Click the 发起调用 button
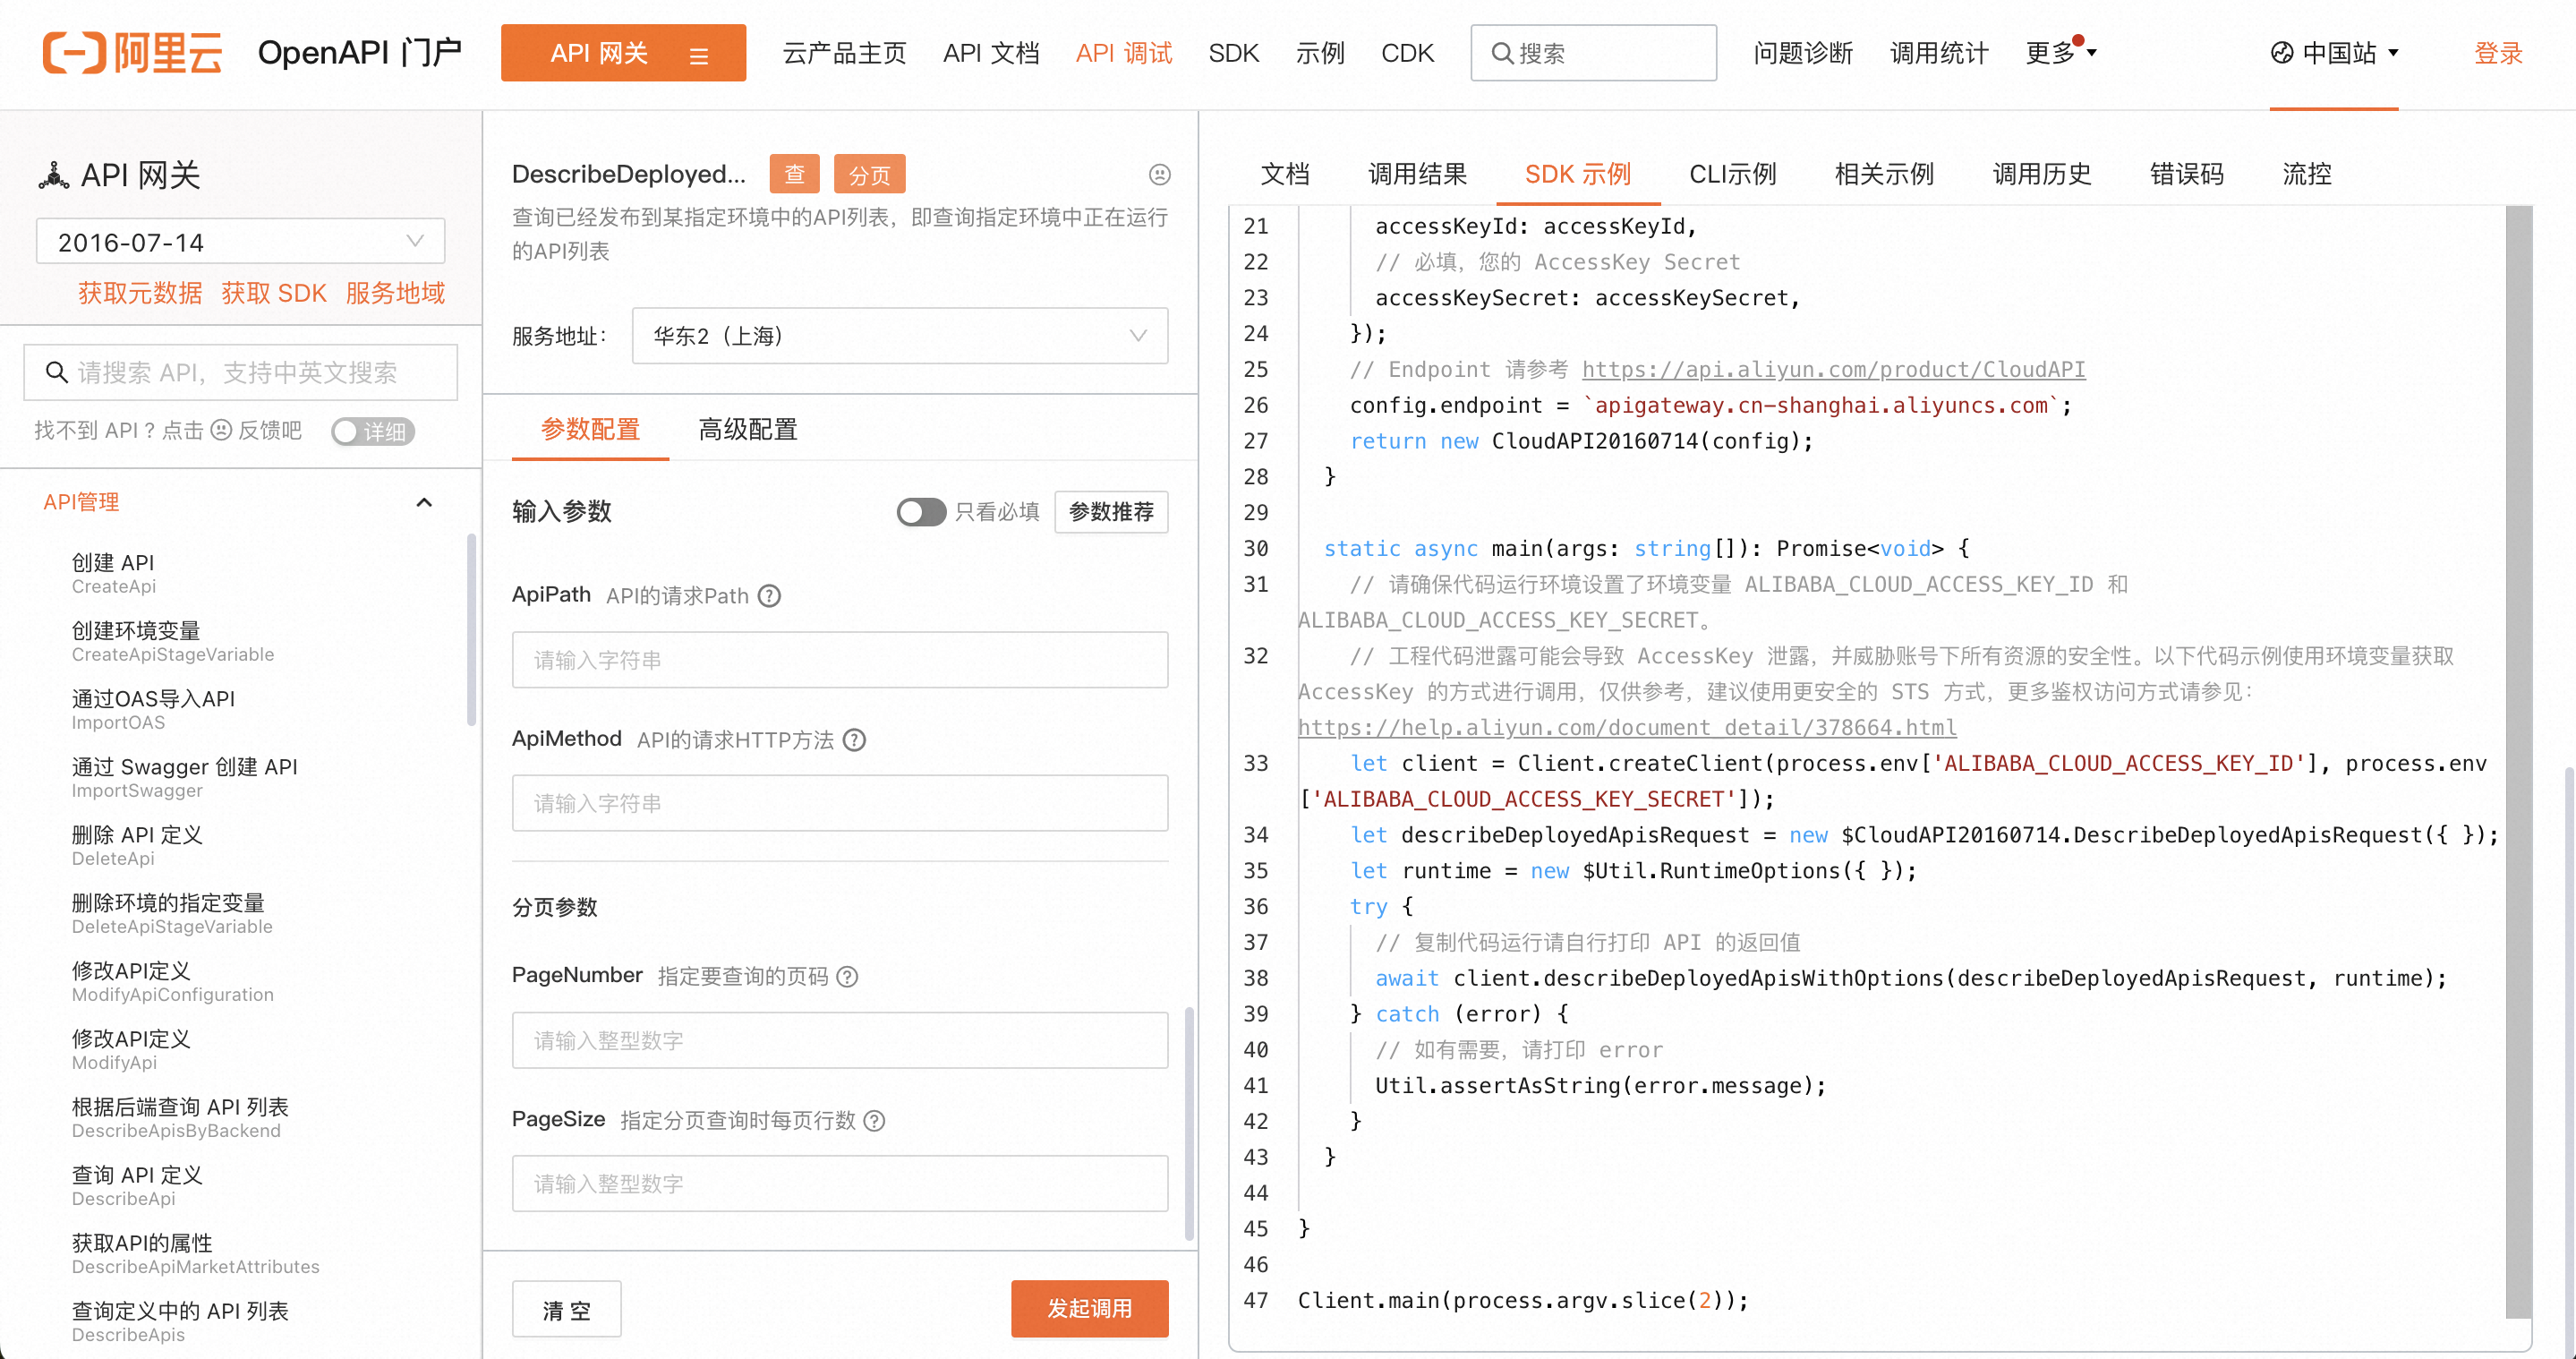This screenshot has width=2576, height=1359. tap(1089, 1309)
